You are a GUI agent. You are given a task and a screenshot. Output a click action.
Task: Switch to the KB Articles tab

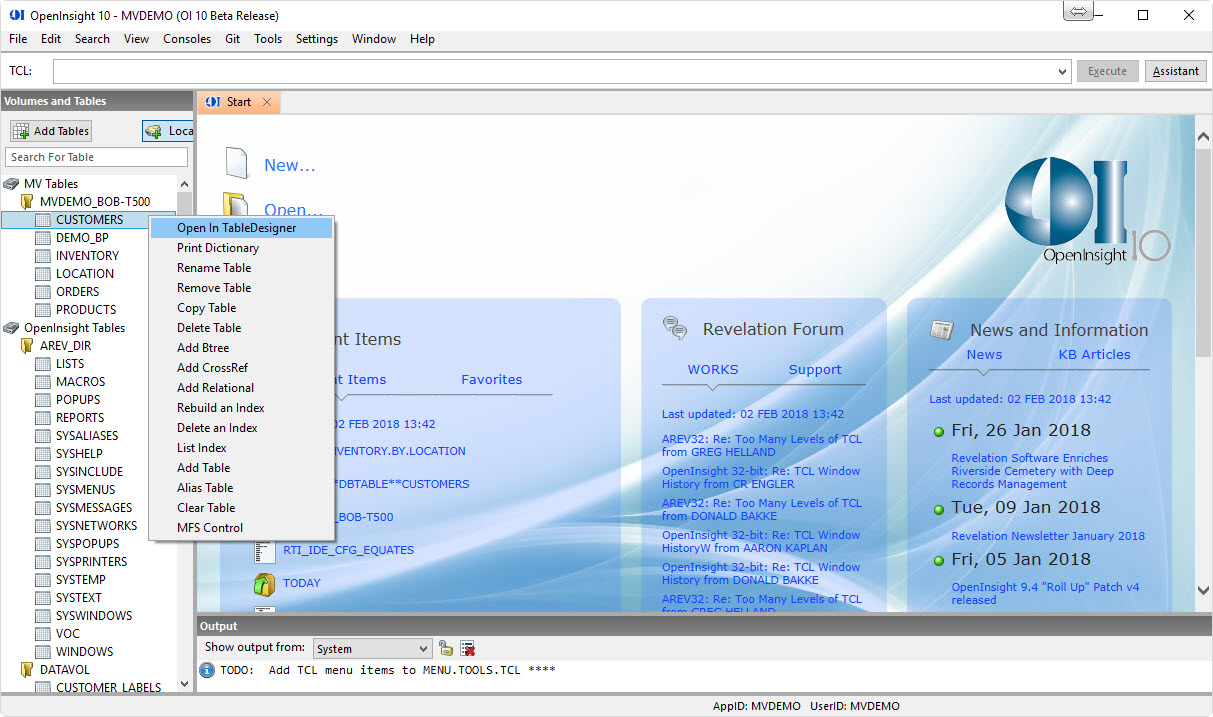pos(1095,355)
